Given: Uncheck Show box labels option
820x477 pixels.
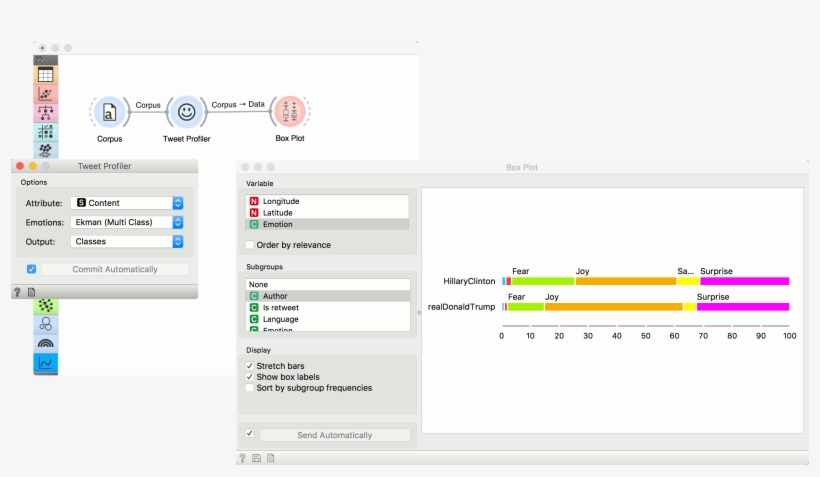Looking at the screenshot, I should 250,377.
